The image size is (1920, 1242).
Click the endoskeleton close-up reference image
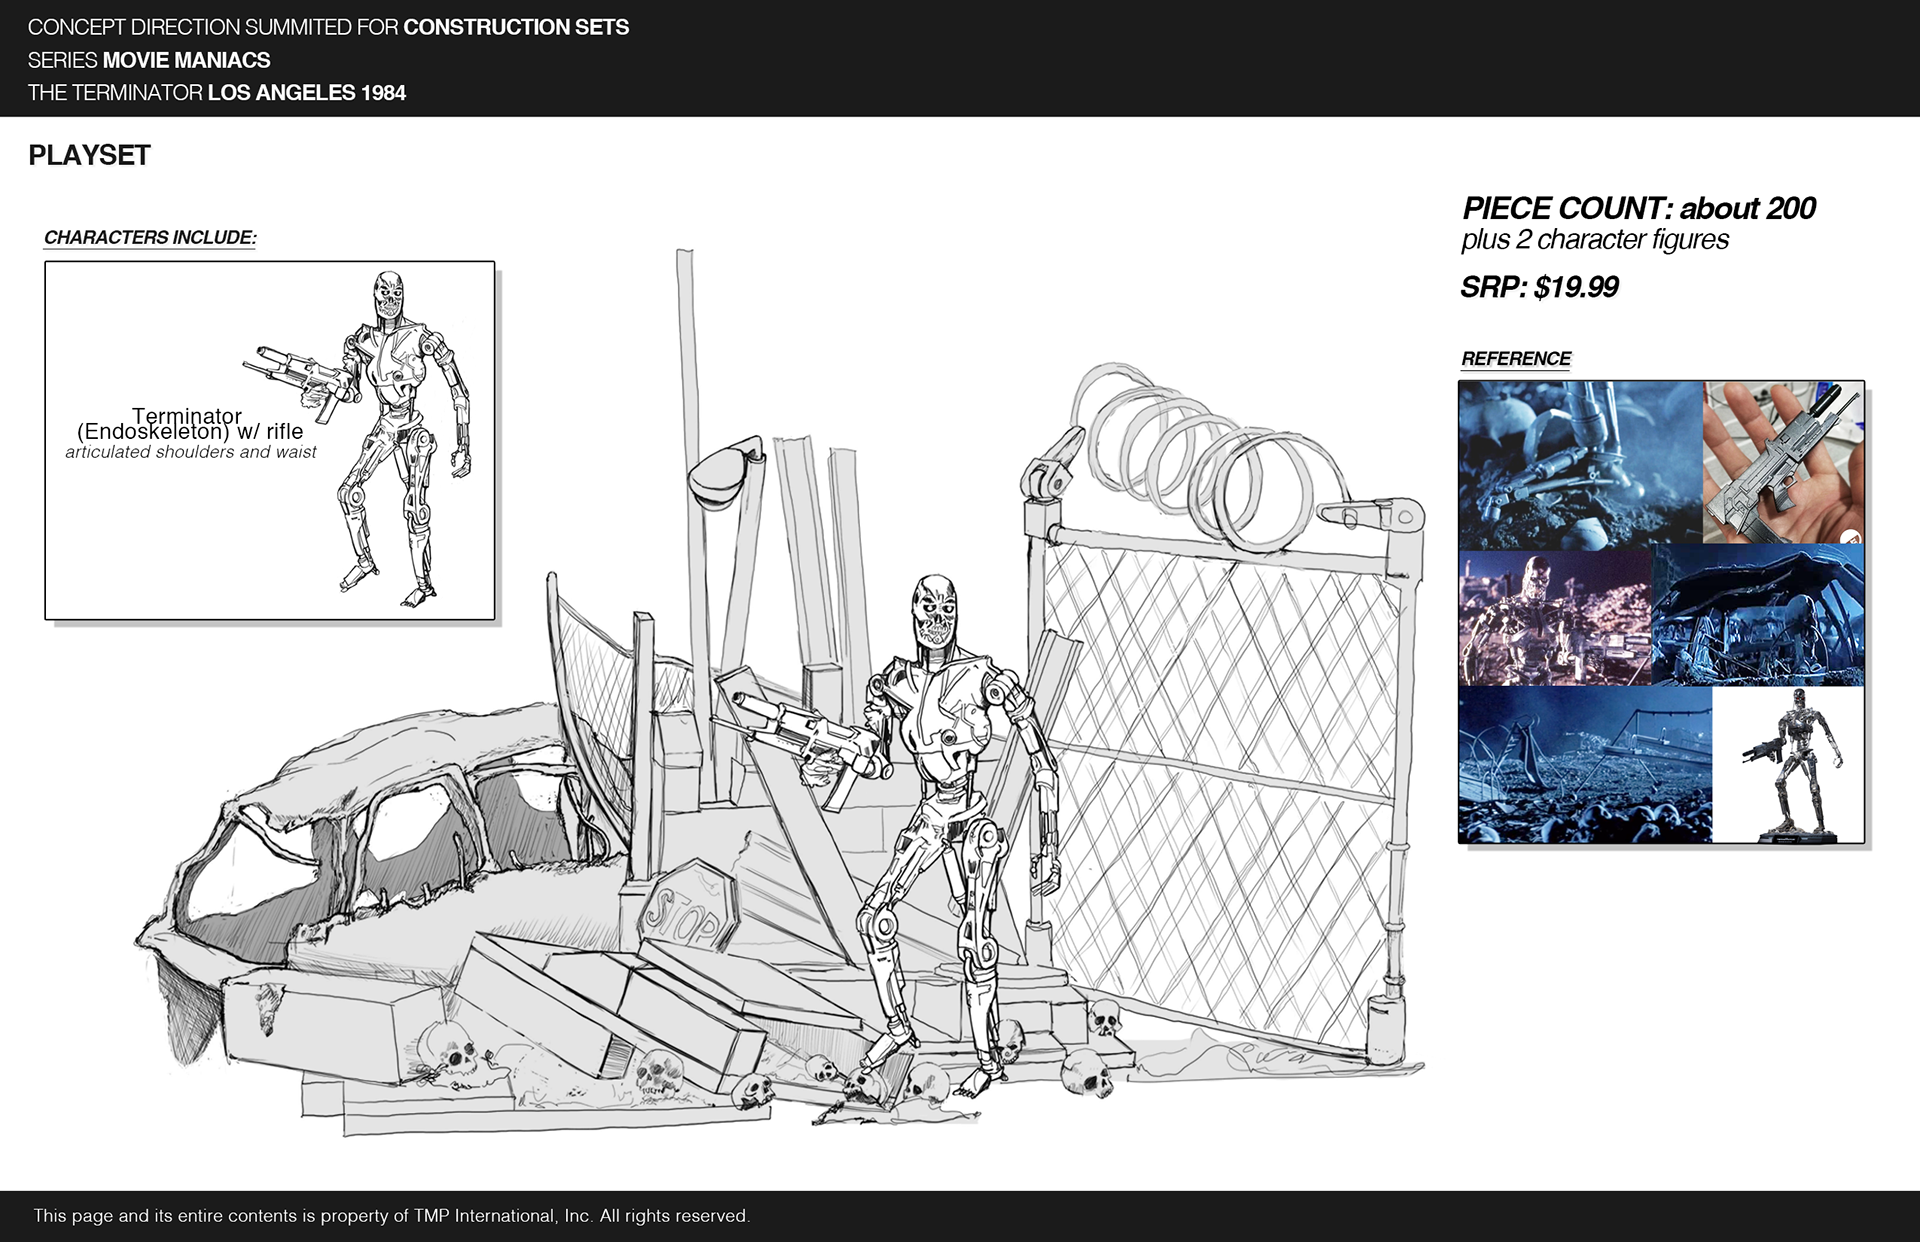pos(1555,617)
